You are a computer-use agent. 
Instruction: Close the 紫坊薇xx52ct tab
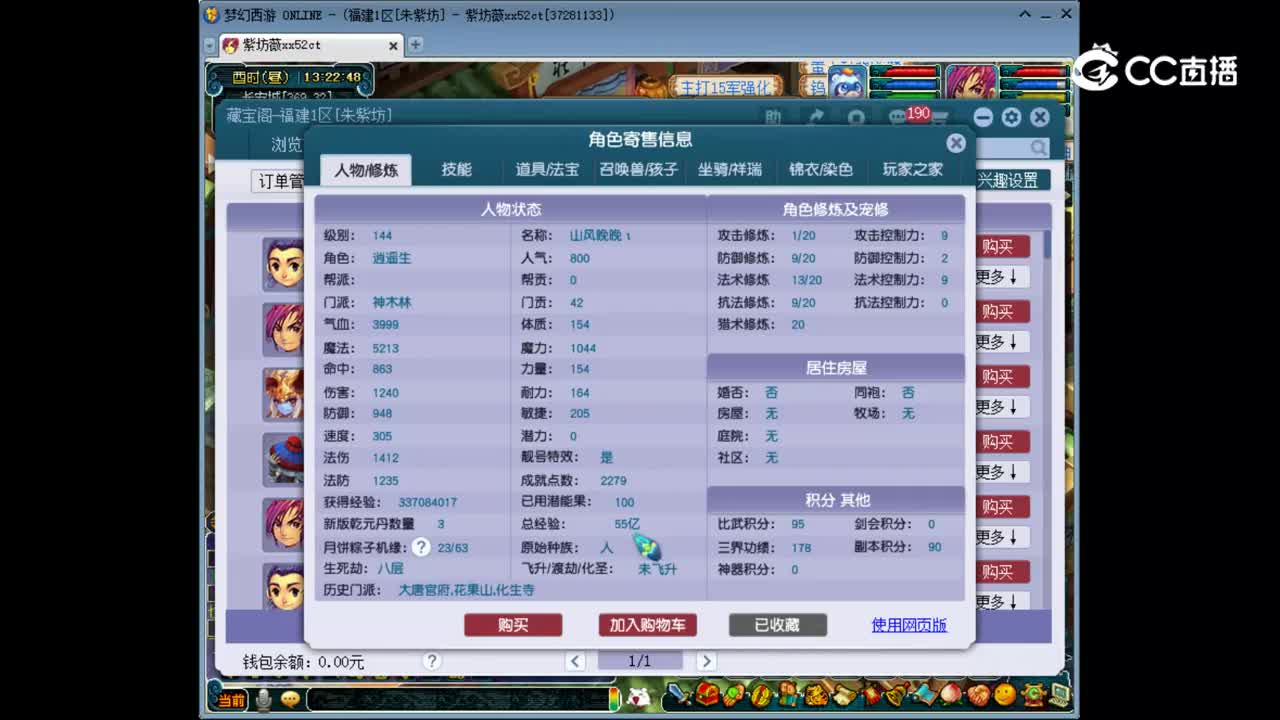[x=393, y=46]
